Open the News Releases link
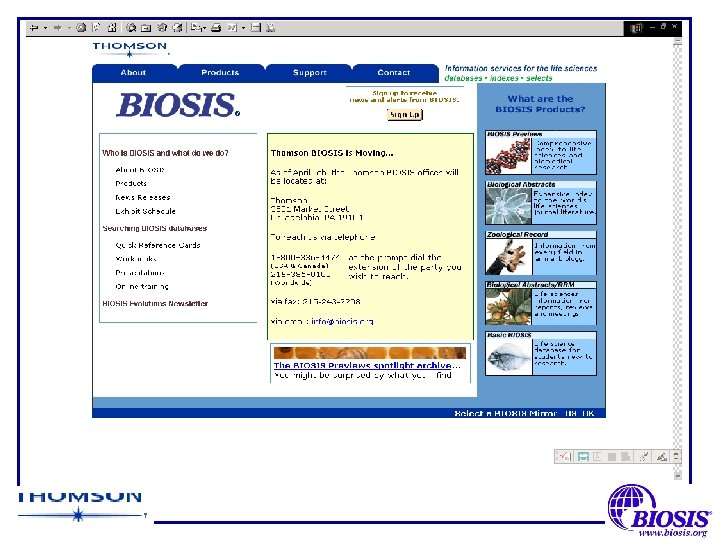 coord(143,197)
